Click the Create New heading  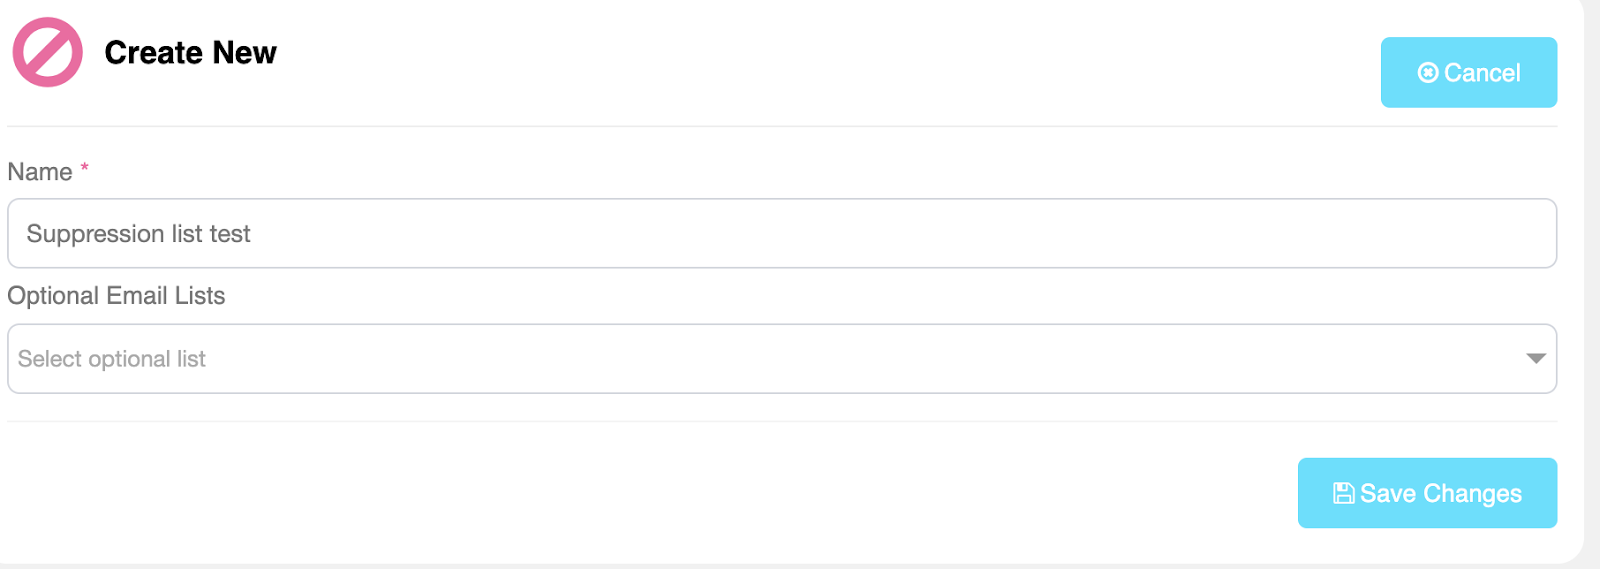[190, 52]
